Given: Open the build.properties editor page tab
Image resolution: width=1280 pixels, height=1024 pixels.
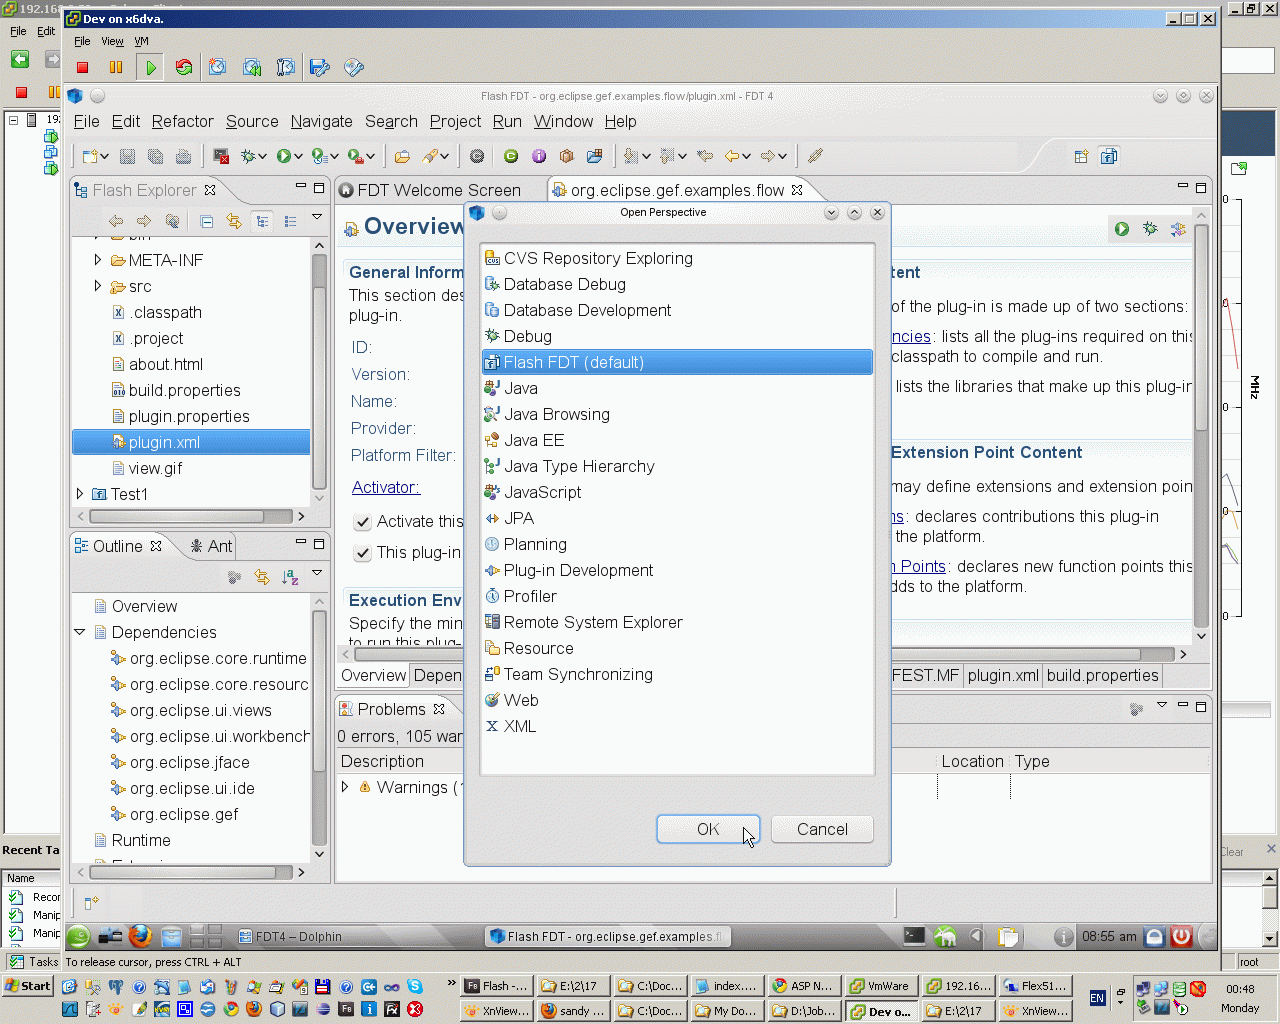Looking at the screenshot, I should click(1102, 675).
